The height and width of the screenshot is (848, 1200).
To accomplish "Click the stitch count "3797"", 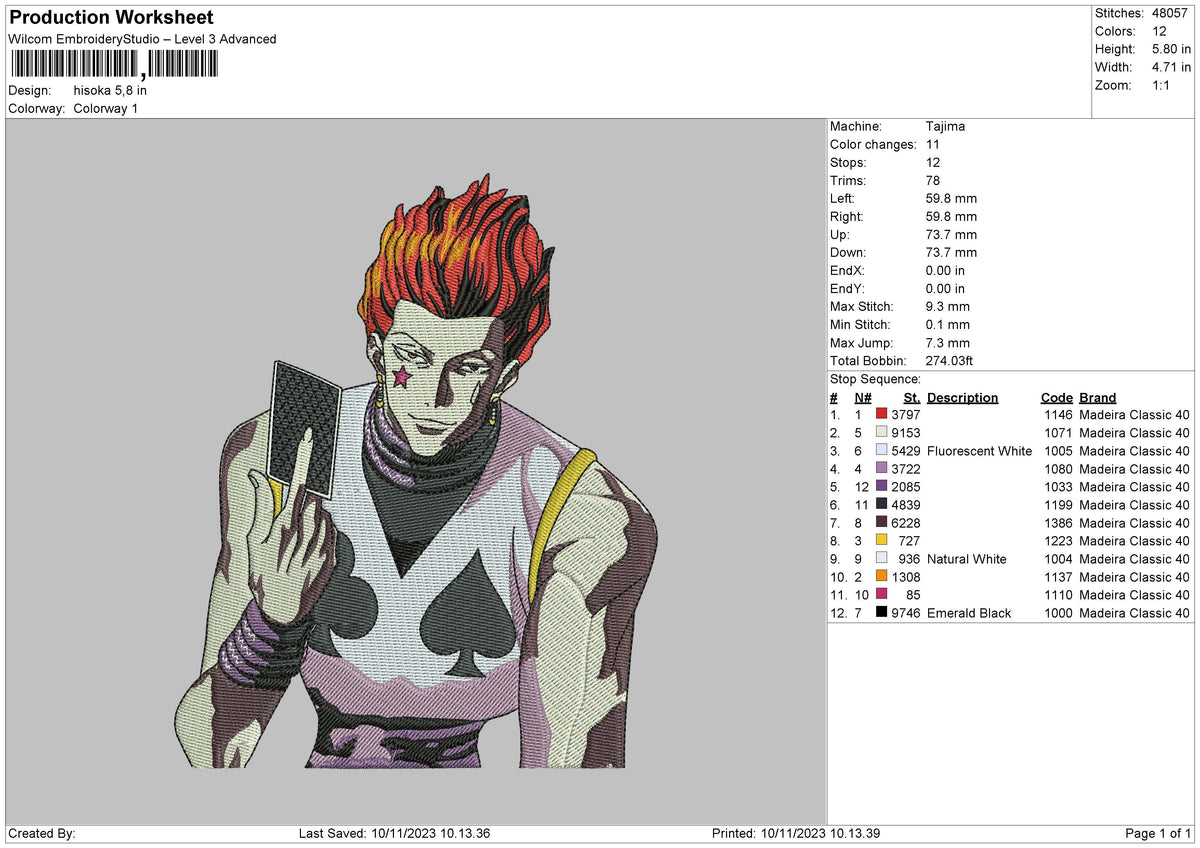I will tap(906, 414).
